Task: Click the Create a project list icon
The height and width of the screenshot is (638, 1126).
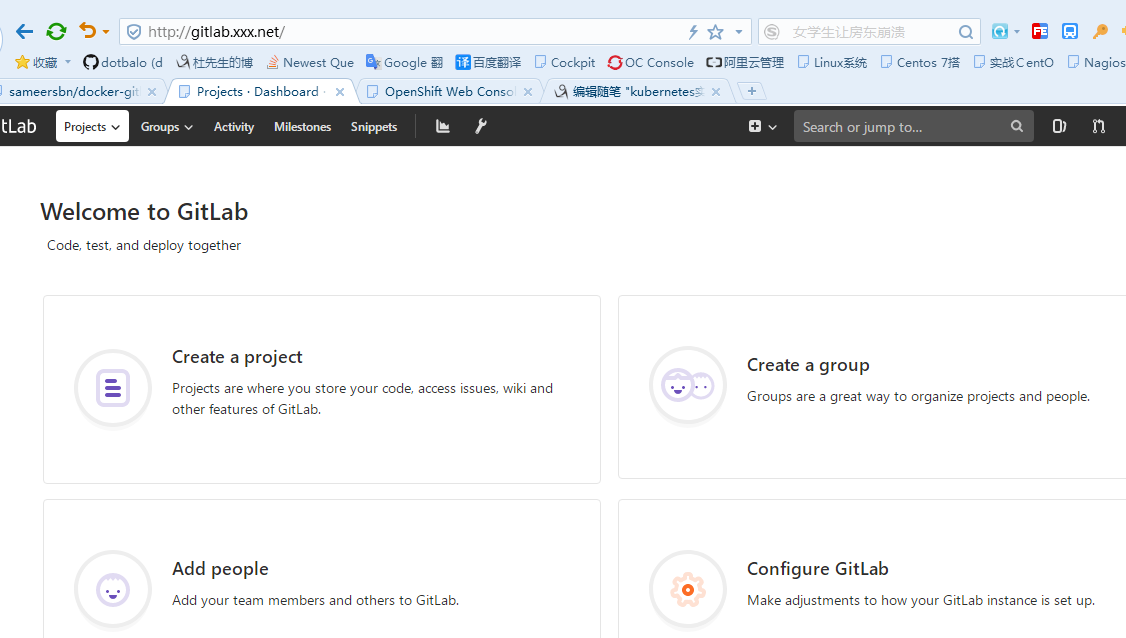Action: [x=113, y=388]
